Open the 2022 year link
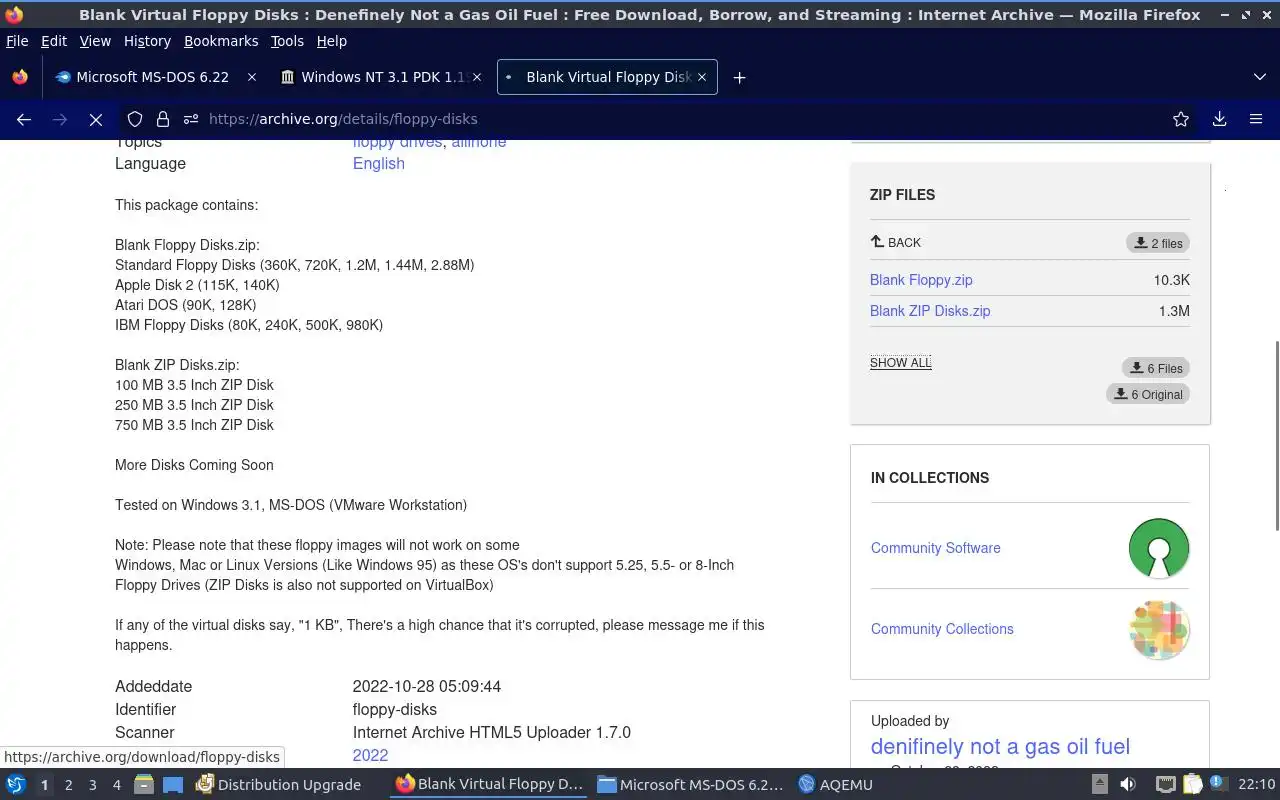This screenshot has height=800, width=1280. click(370, 755)
